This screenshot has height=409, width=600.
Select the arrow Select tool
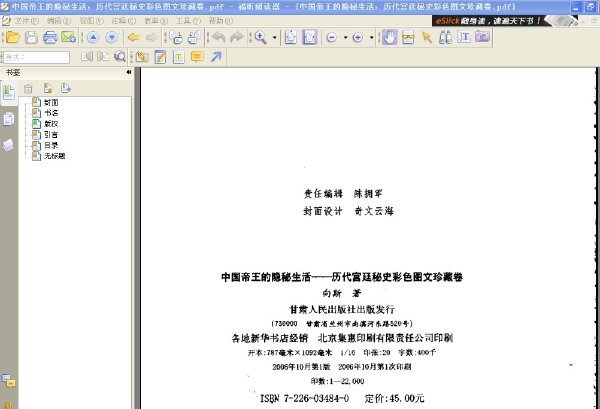(427, 37)
